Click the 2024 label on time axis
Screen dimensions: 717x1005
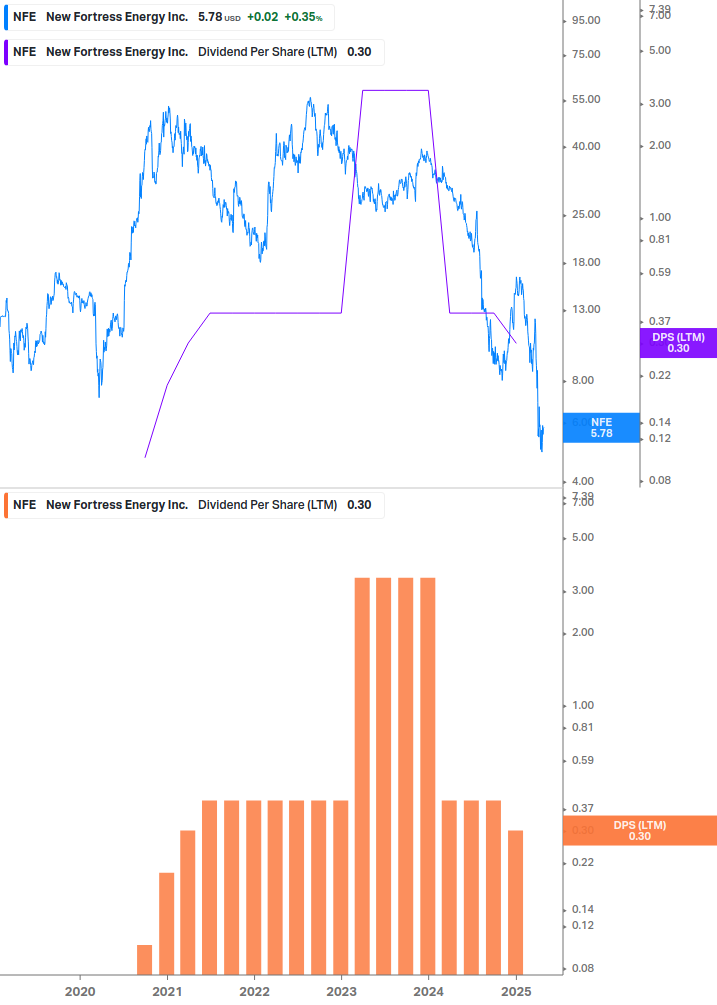click(x=429, y=992)
